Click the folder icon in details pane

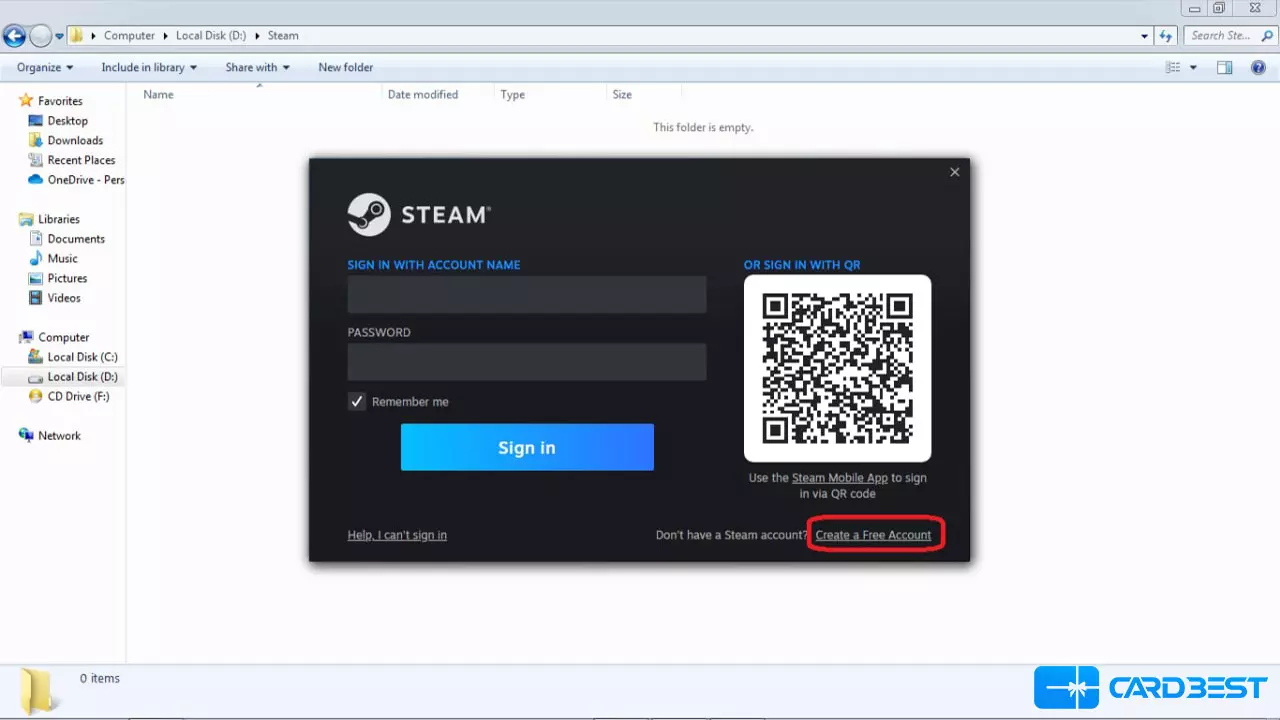(38, 691)
